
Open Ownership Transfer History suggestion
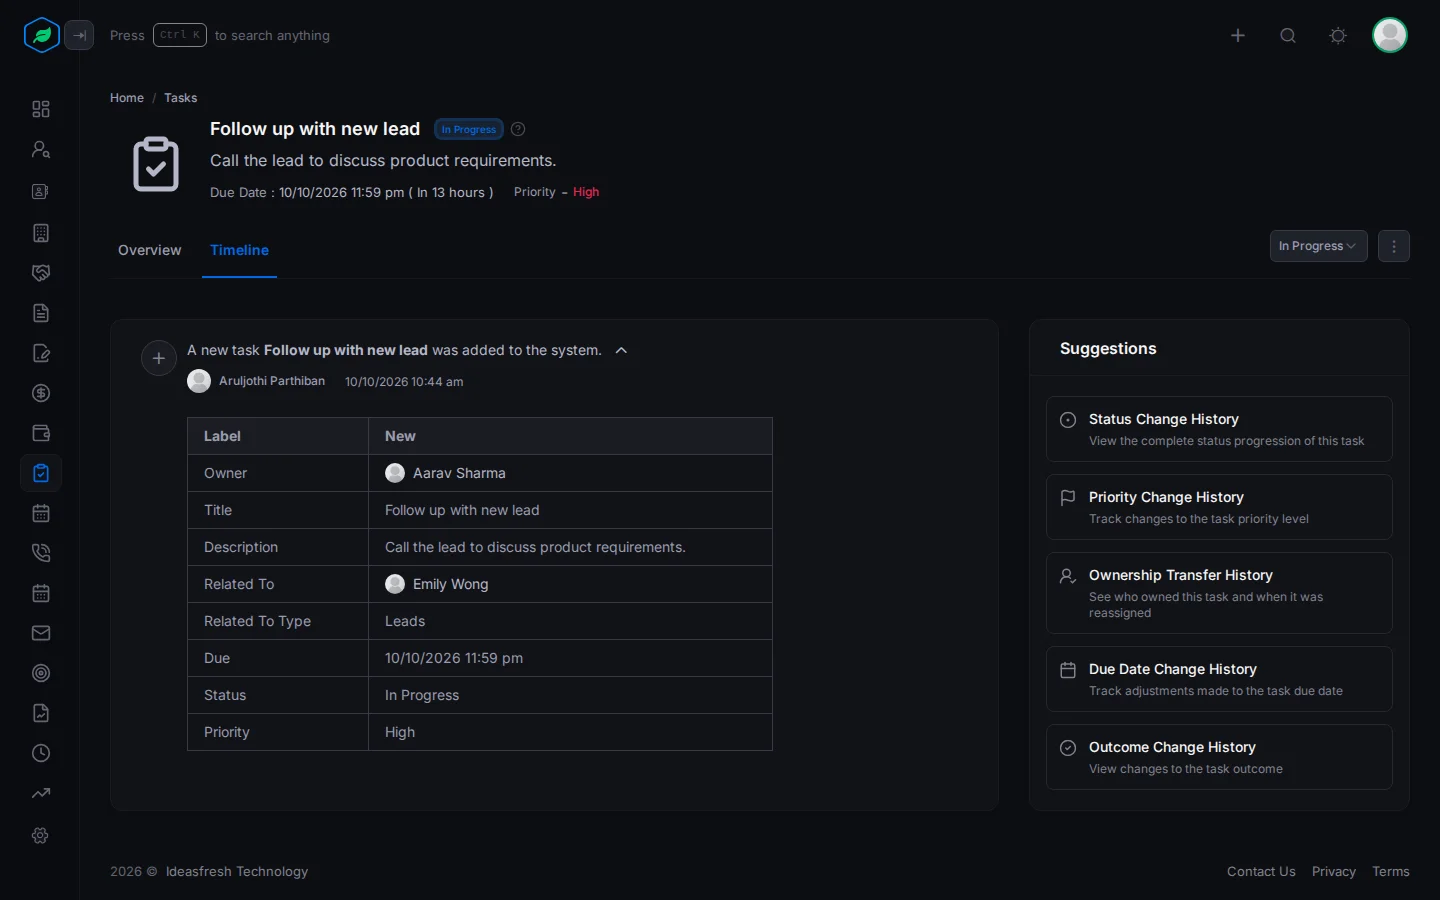coord(1219,593)
